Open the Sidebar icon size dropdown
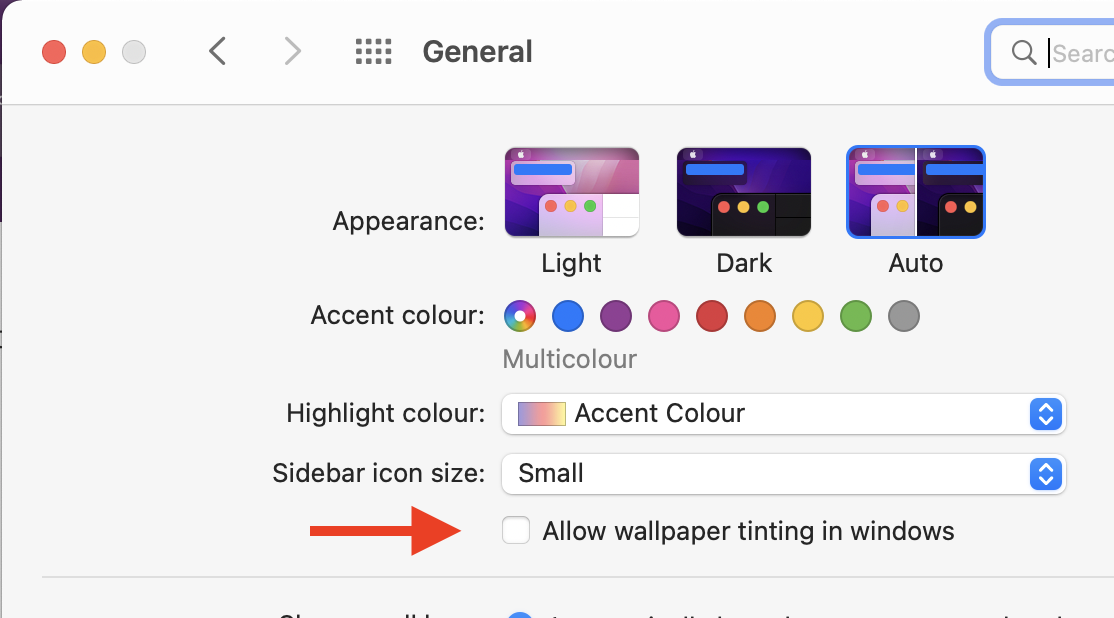1114x618 pixels. pos(783,473)
